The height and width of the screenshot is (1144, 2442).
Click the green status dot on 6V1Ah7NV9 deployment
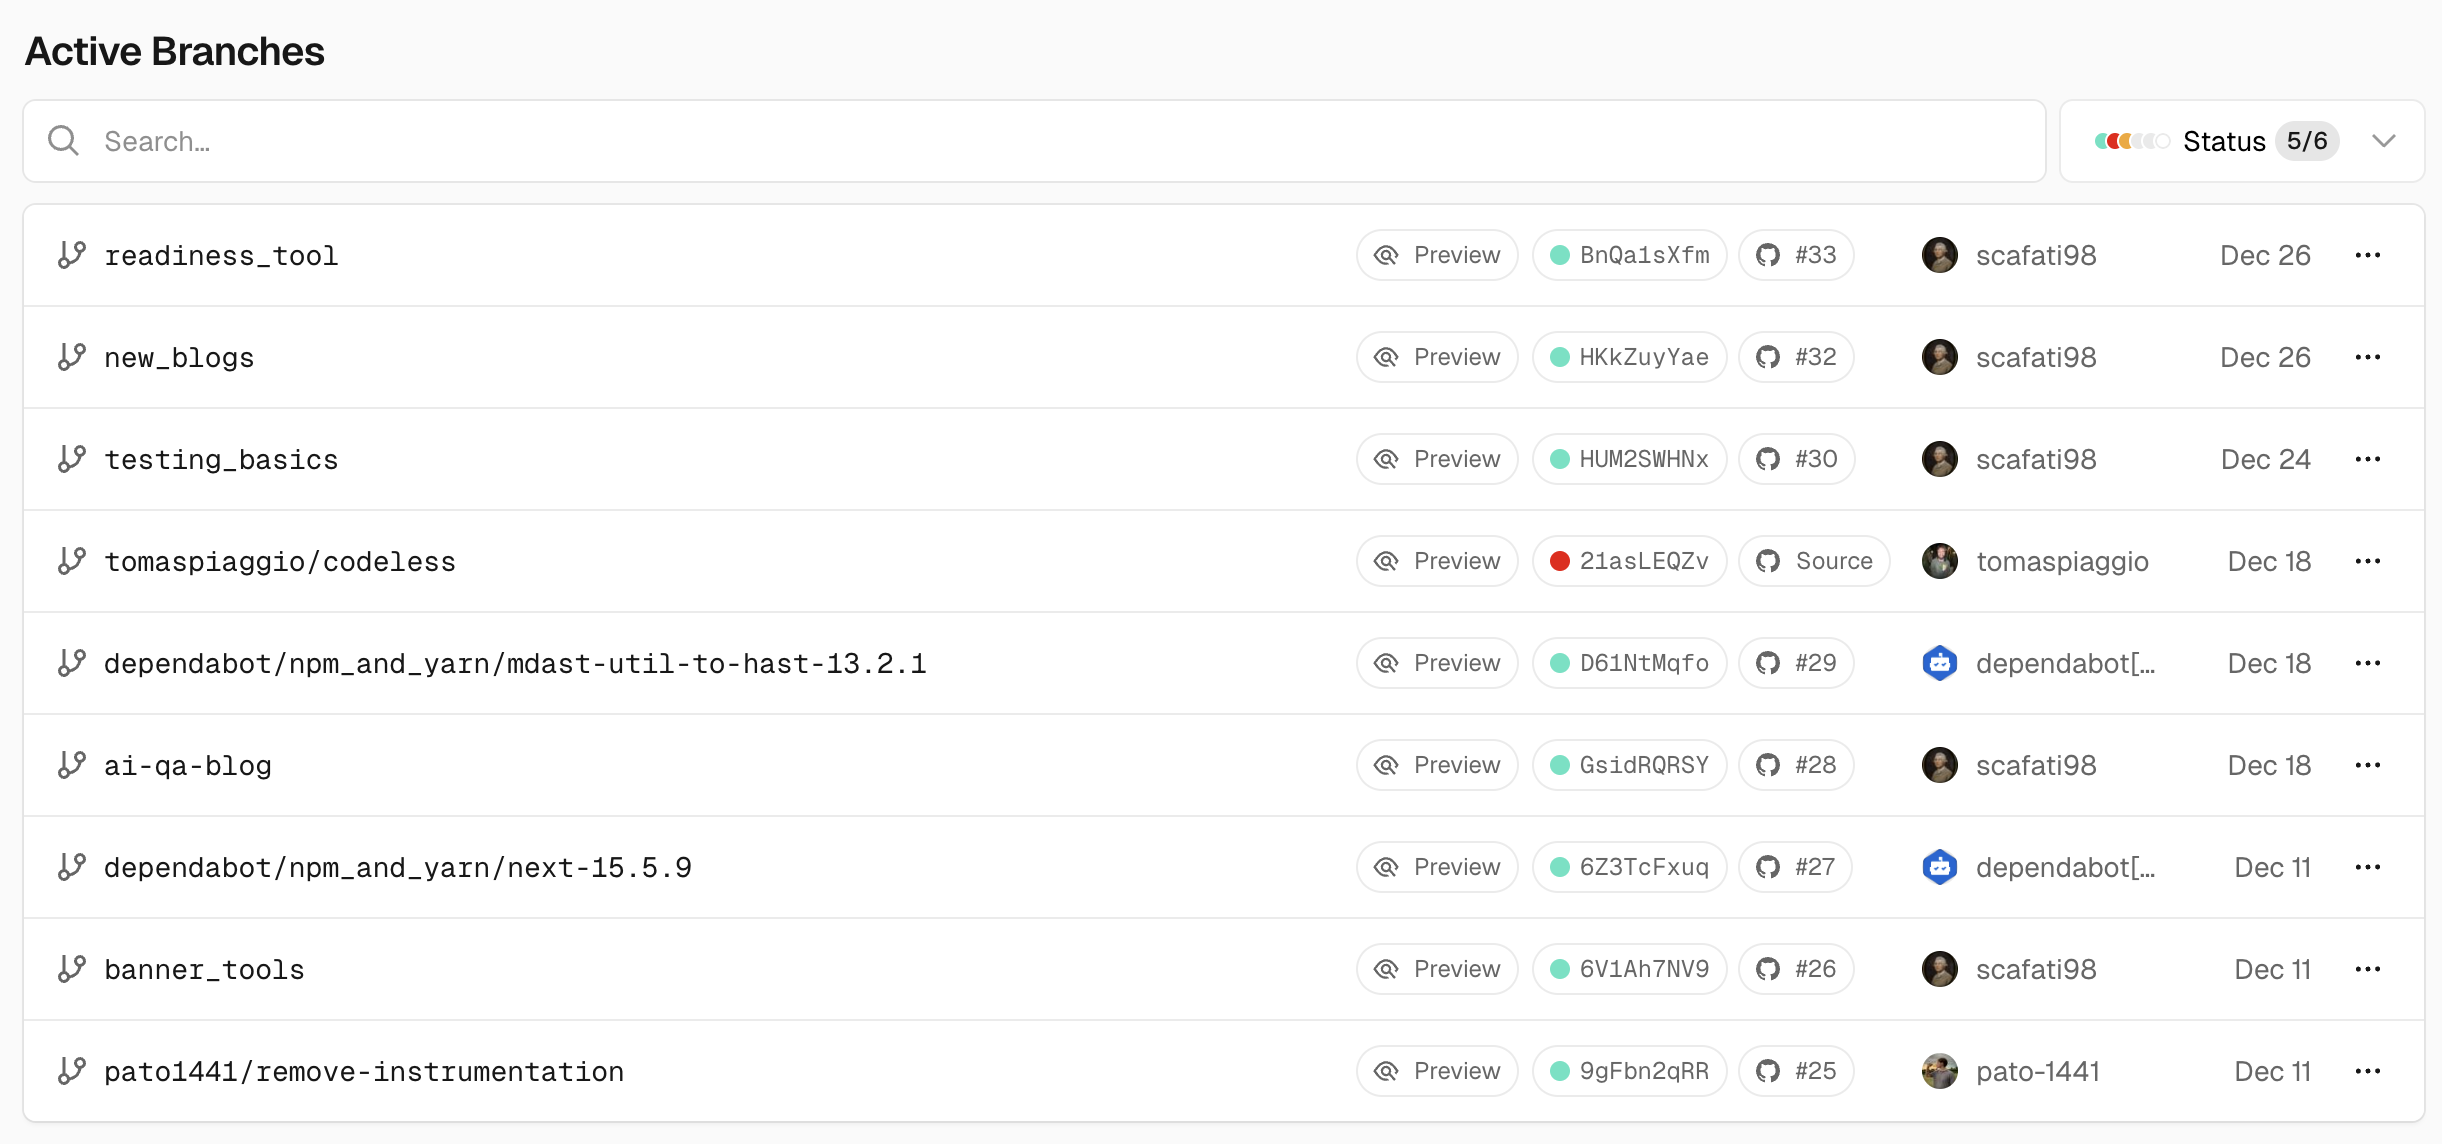pyautogui.click(x=1559, y=969)
